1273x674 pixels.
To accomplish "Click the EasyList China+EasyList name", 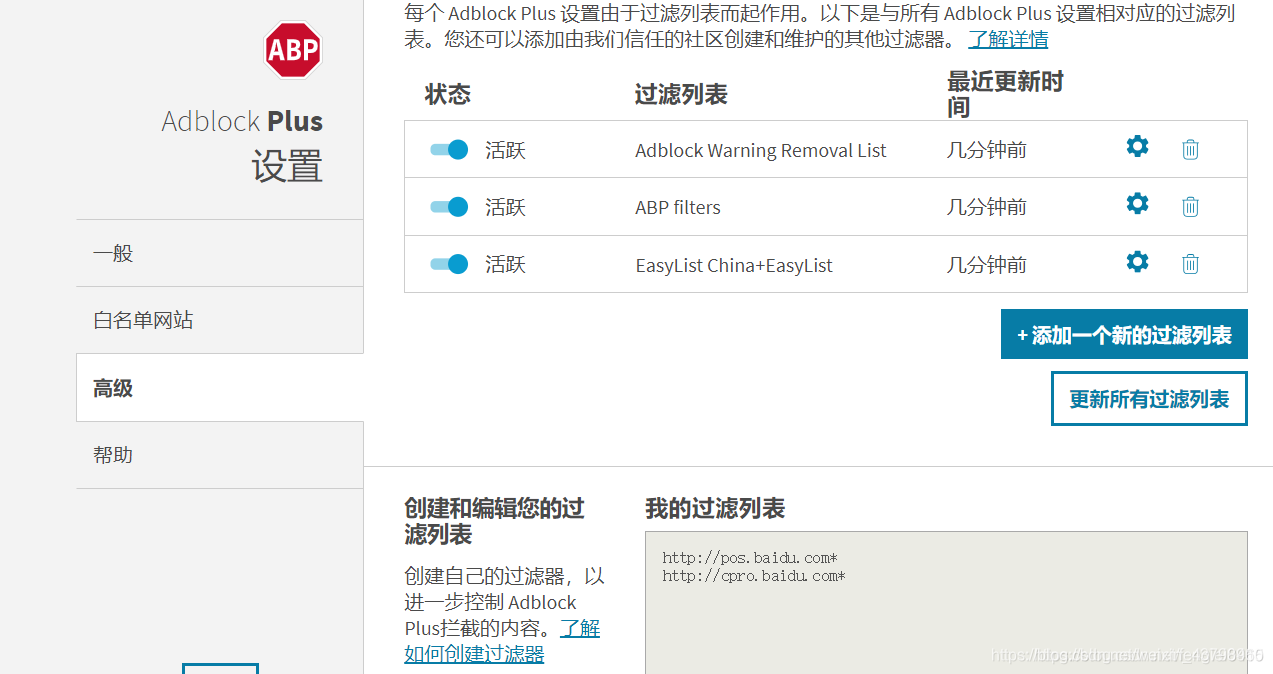I will (x=734, y=265).
